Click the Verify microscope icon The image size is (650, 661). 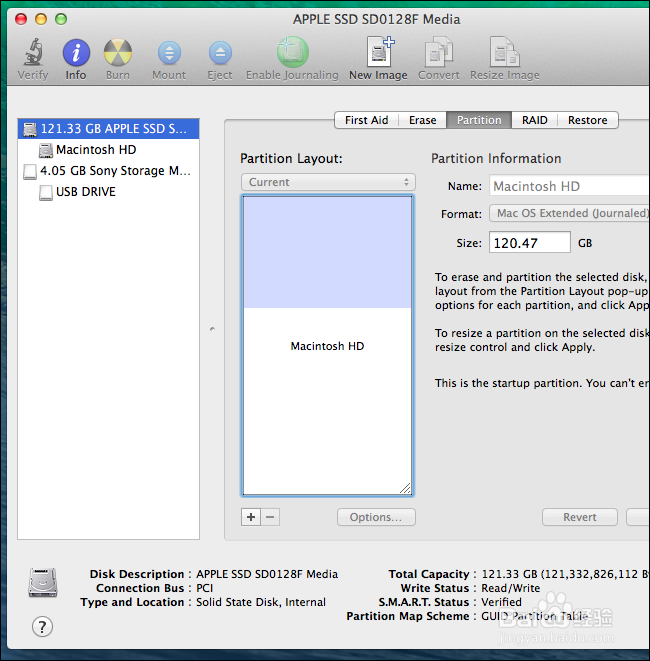pos(33,52)
